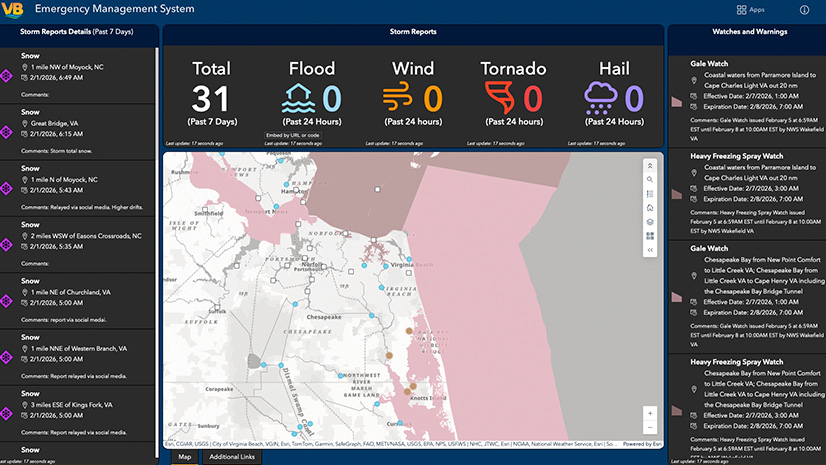Click the snow icon for Moyock 6:49 AM report

[x=6, y=76]
